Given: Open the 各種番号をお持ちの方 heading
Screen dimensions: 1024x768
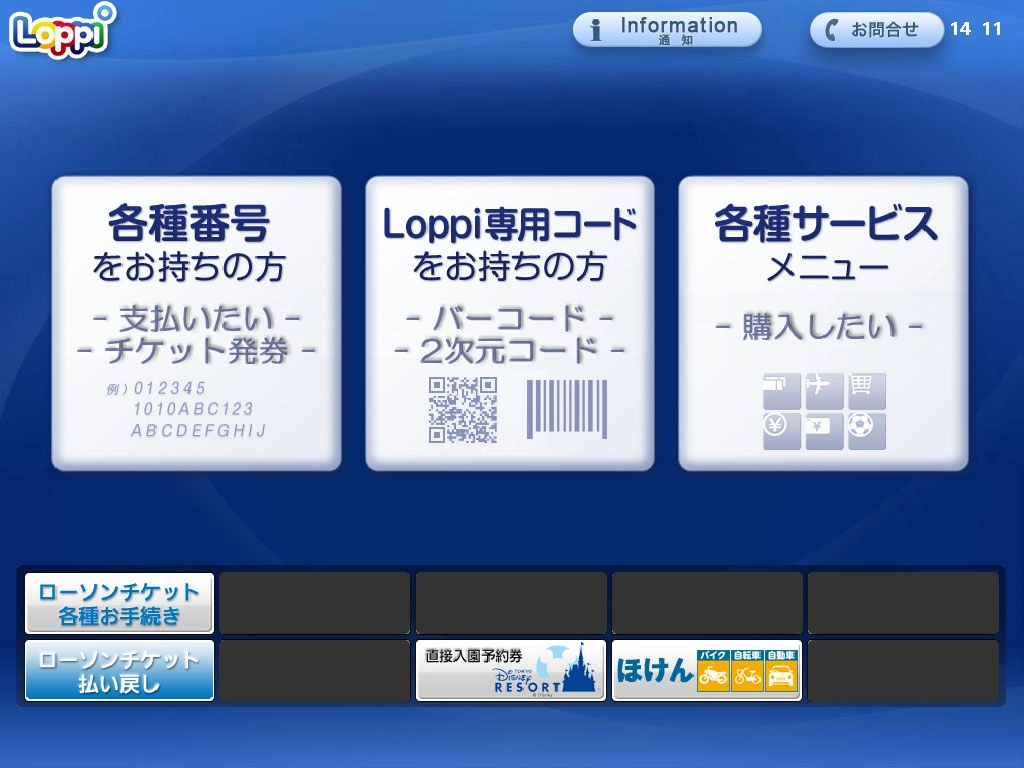Looking at the screenshot, I should 189,224.
